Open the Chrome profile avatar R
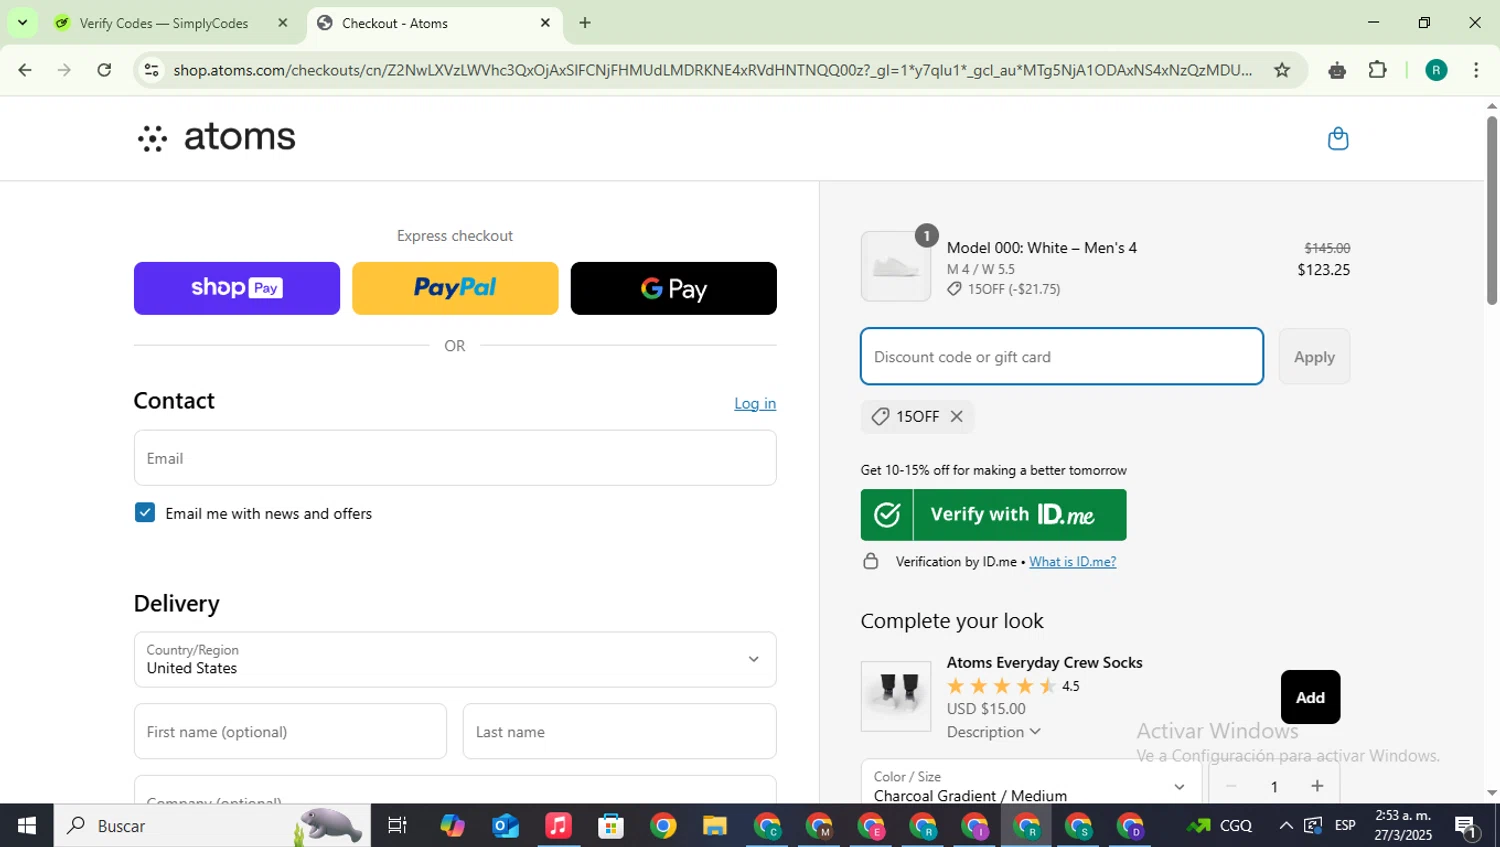This screenshot has height=847, width=1500. pos(1437,70)
